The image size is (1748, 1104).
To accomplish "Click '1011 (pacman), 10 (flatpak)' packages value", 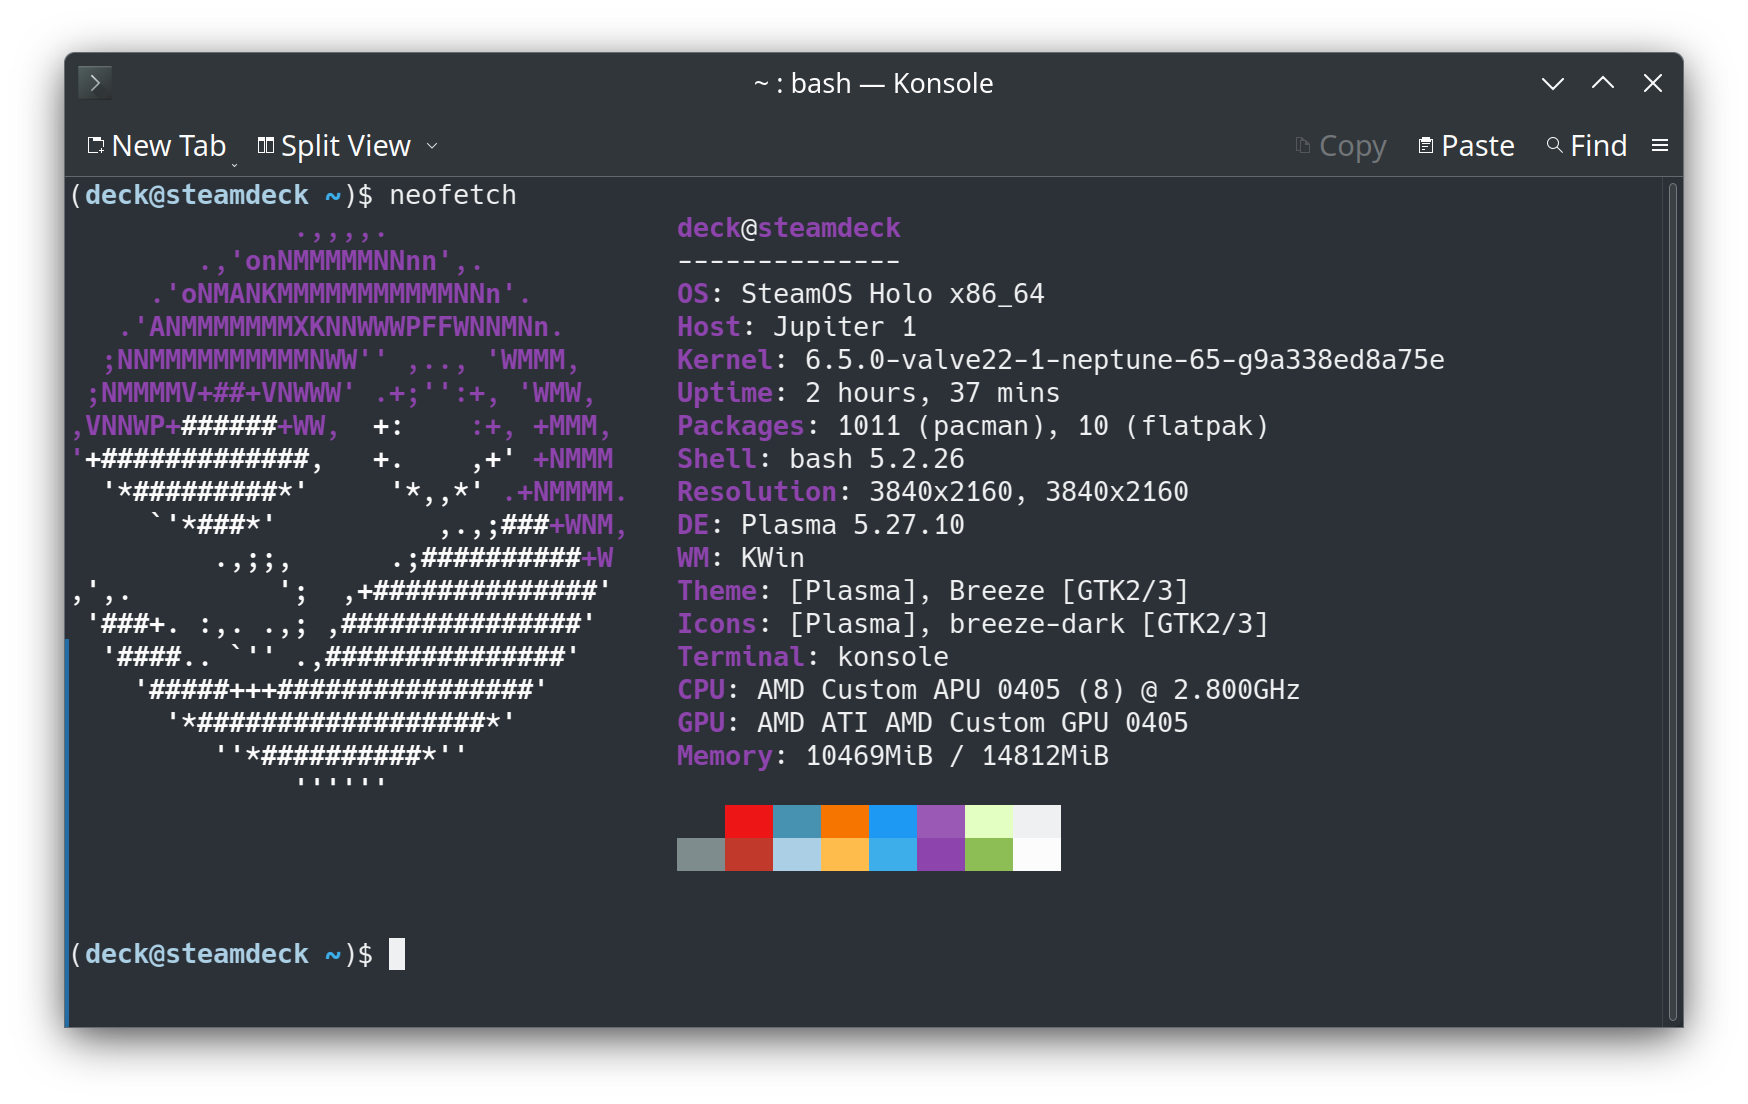I will (x=1053, y=426).
